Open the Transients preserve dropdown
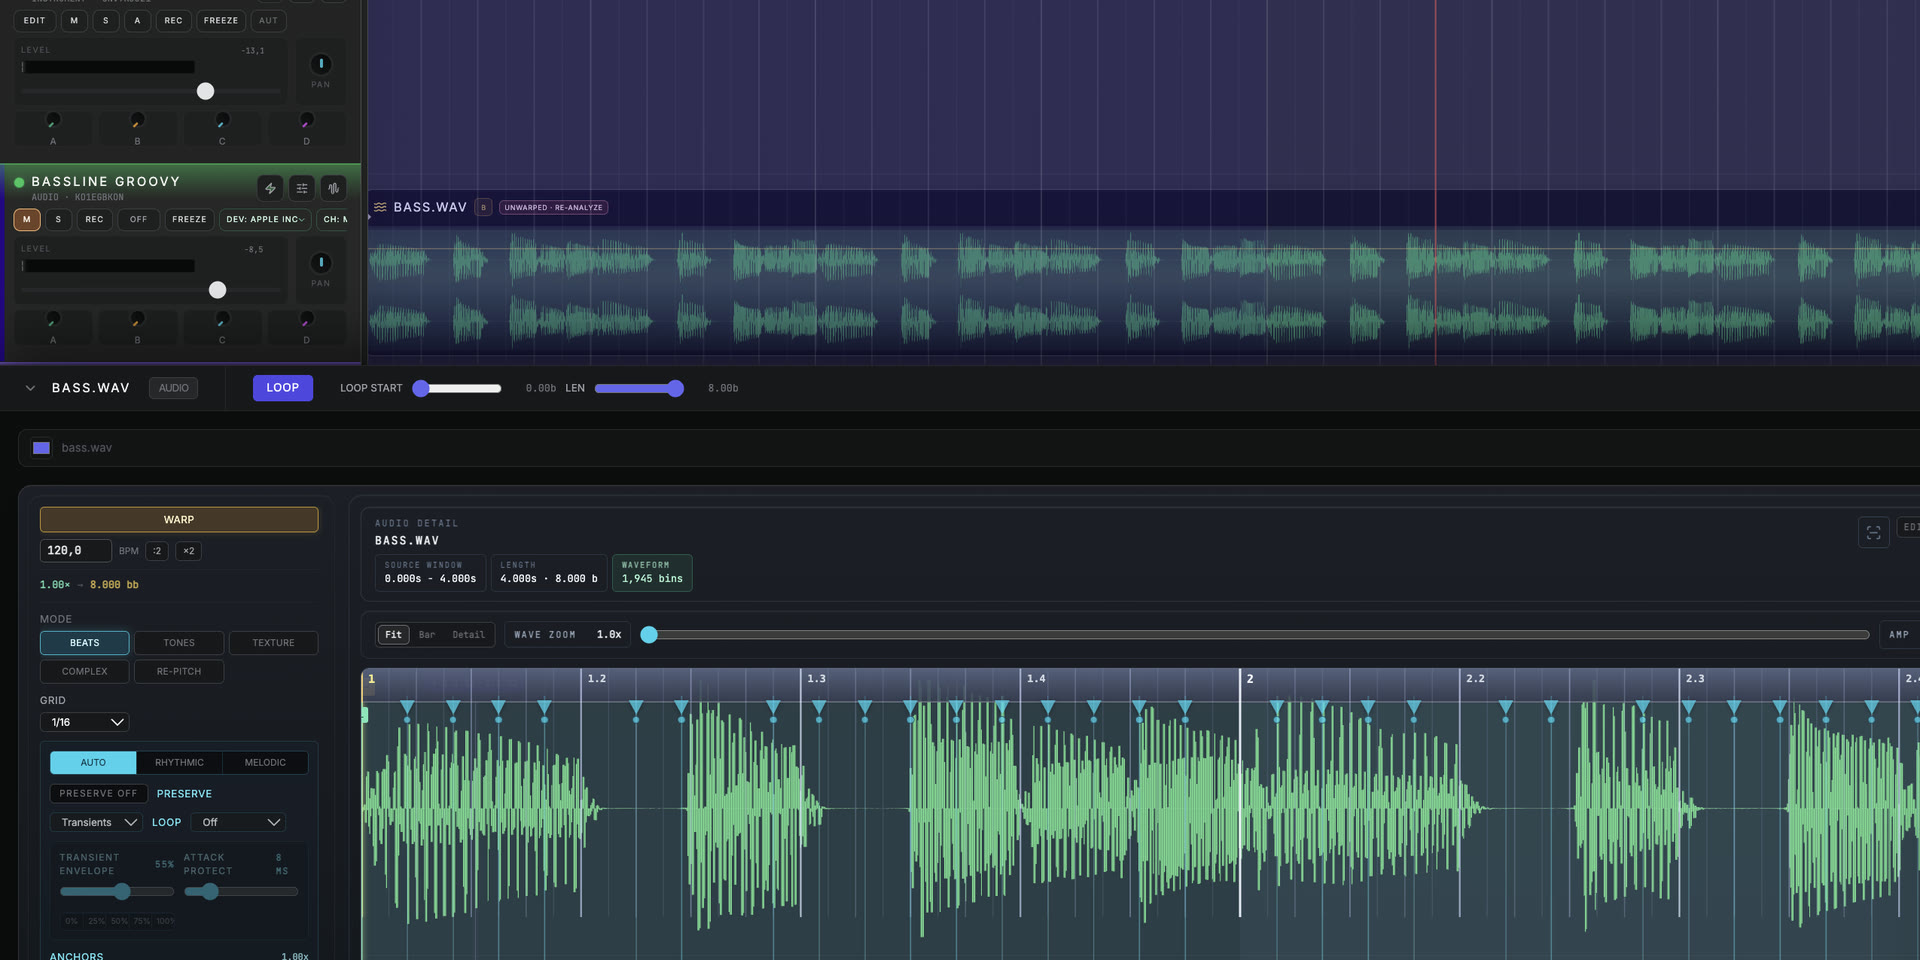Image resolution: width=1920 pixels, height=960 pixels. click(97, 822)
